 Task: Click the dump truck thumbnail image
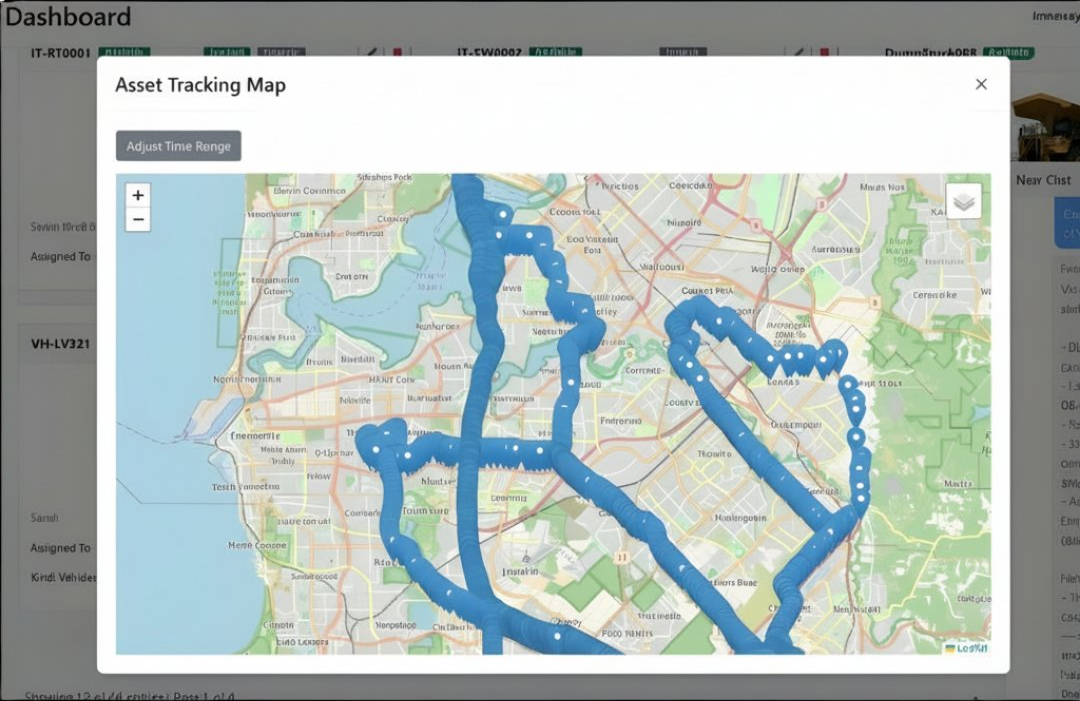point(1045,125)
